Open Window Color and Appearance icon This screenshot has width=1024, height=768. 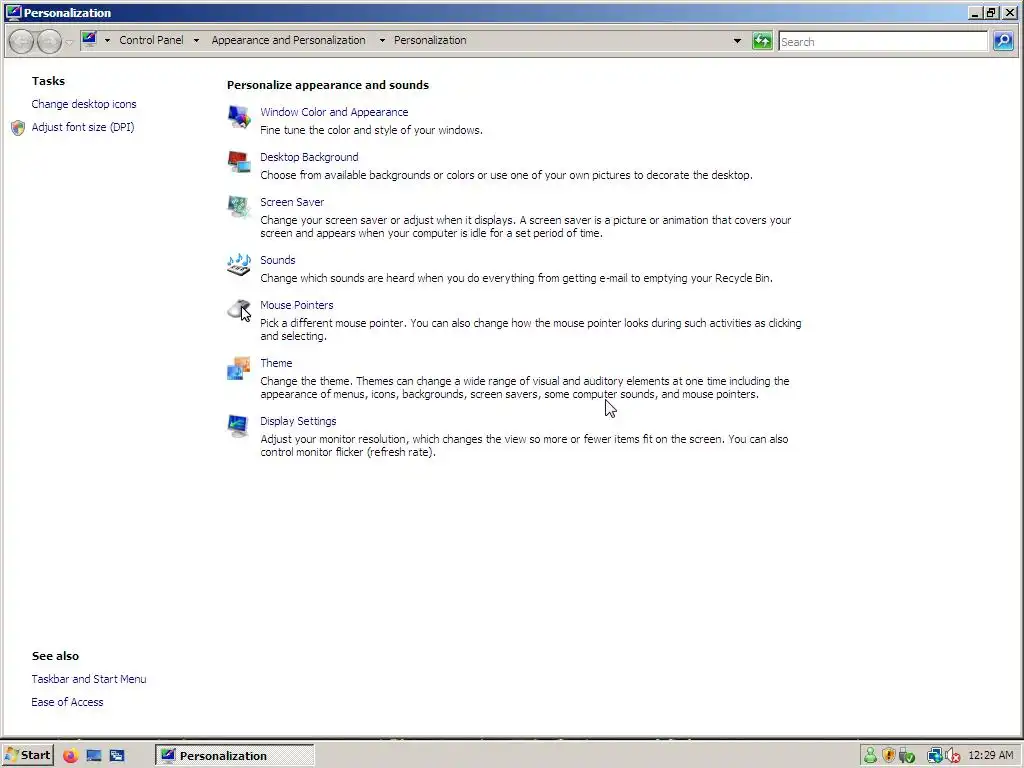pyautogui.click(x=238, y=117)
